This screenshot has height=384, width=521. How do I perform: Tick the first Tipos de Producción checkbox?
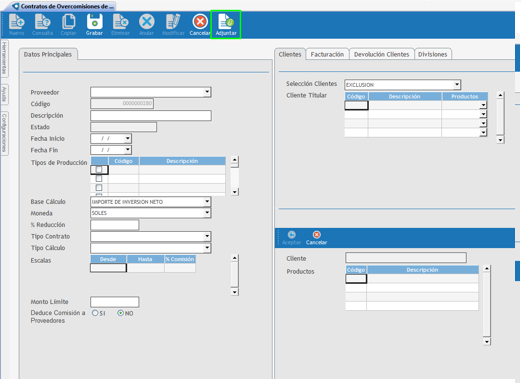click(99, 170)
